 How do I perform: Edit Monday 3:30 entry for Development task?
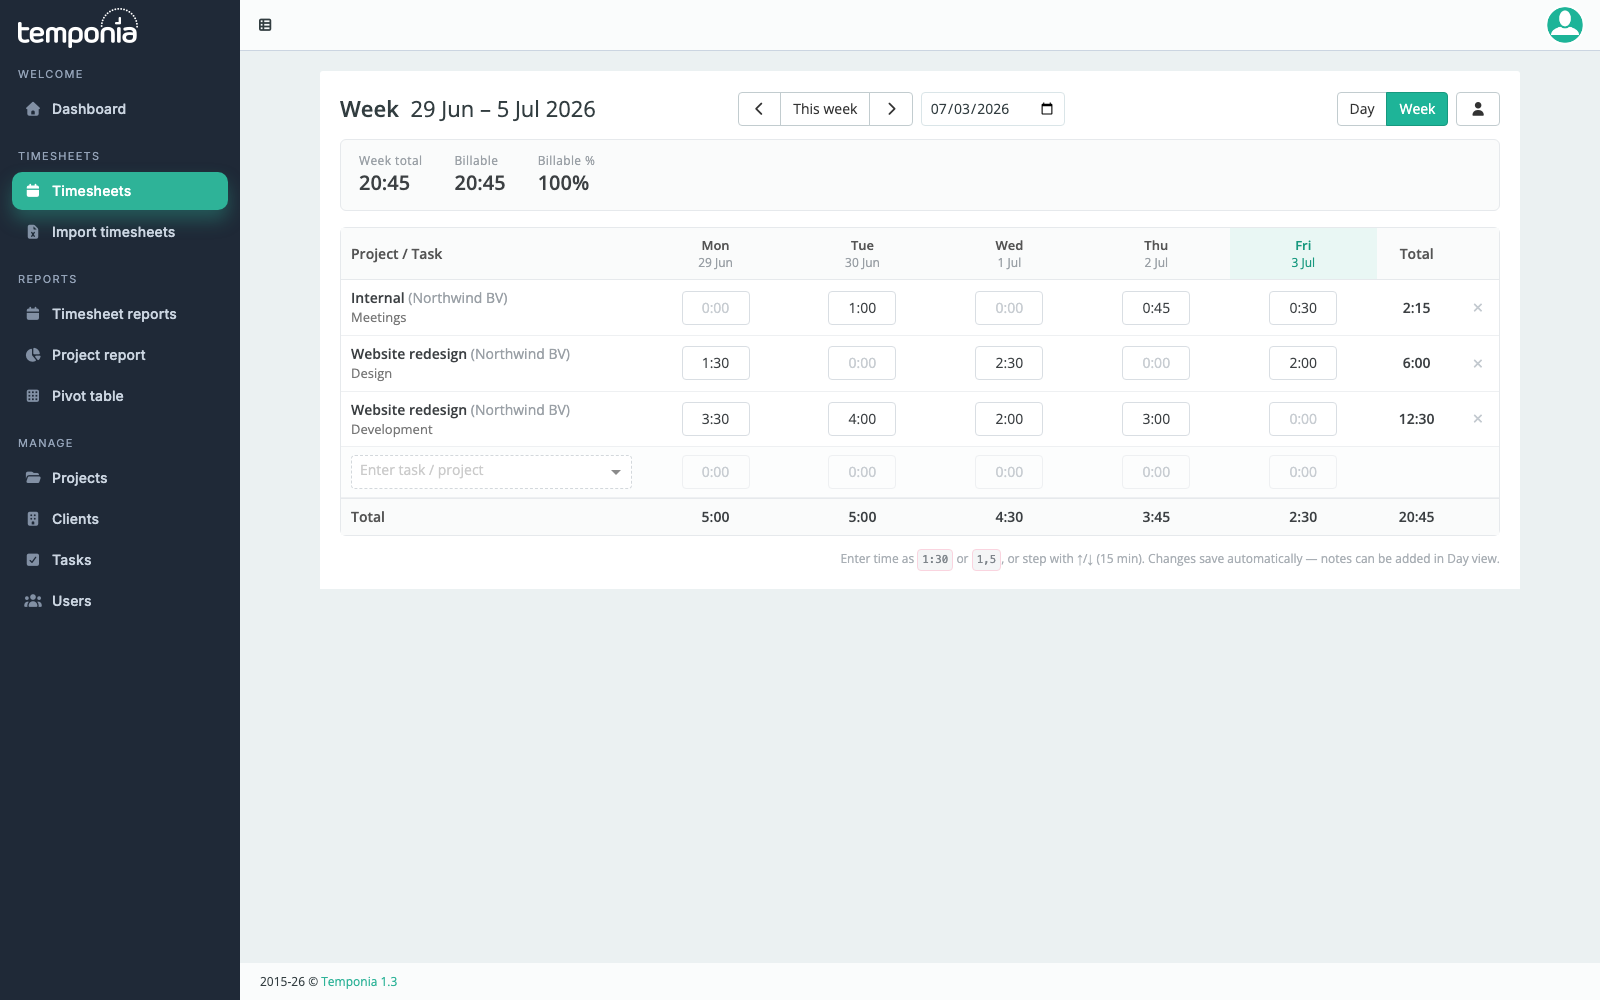(715, 419)
